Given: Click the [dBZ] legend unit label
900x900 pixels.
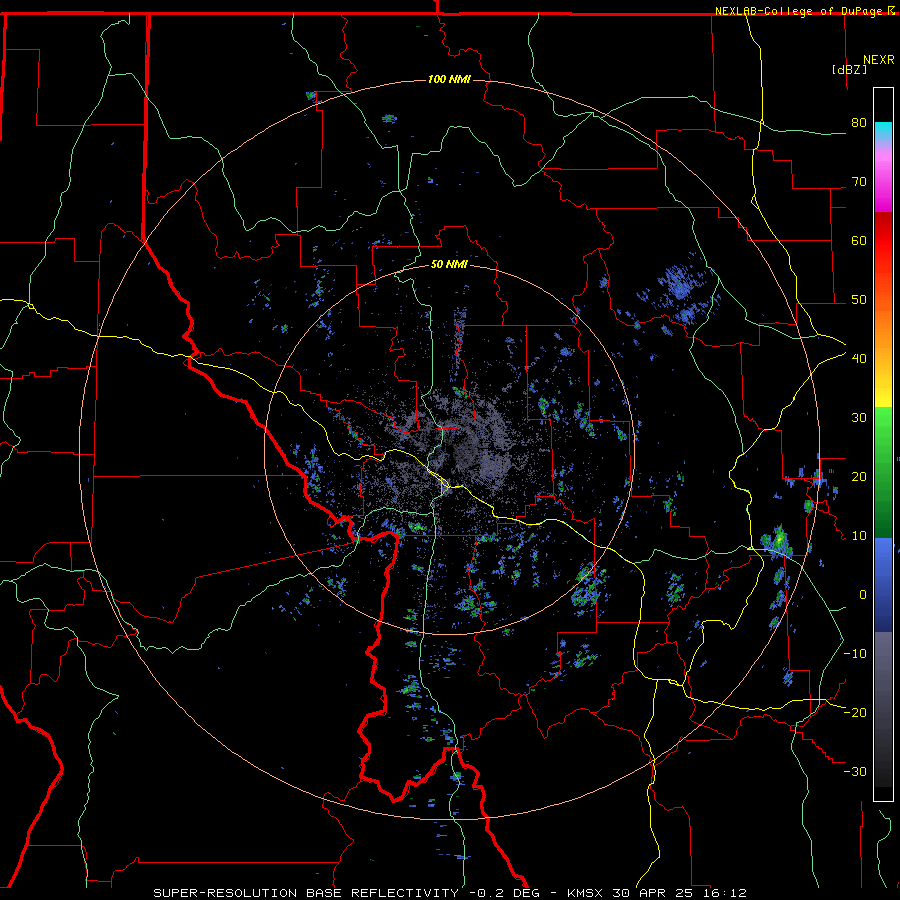Looking at the screenshot, I should [x=849, y=69].
